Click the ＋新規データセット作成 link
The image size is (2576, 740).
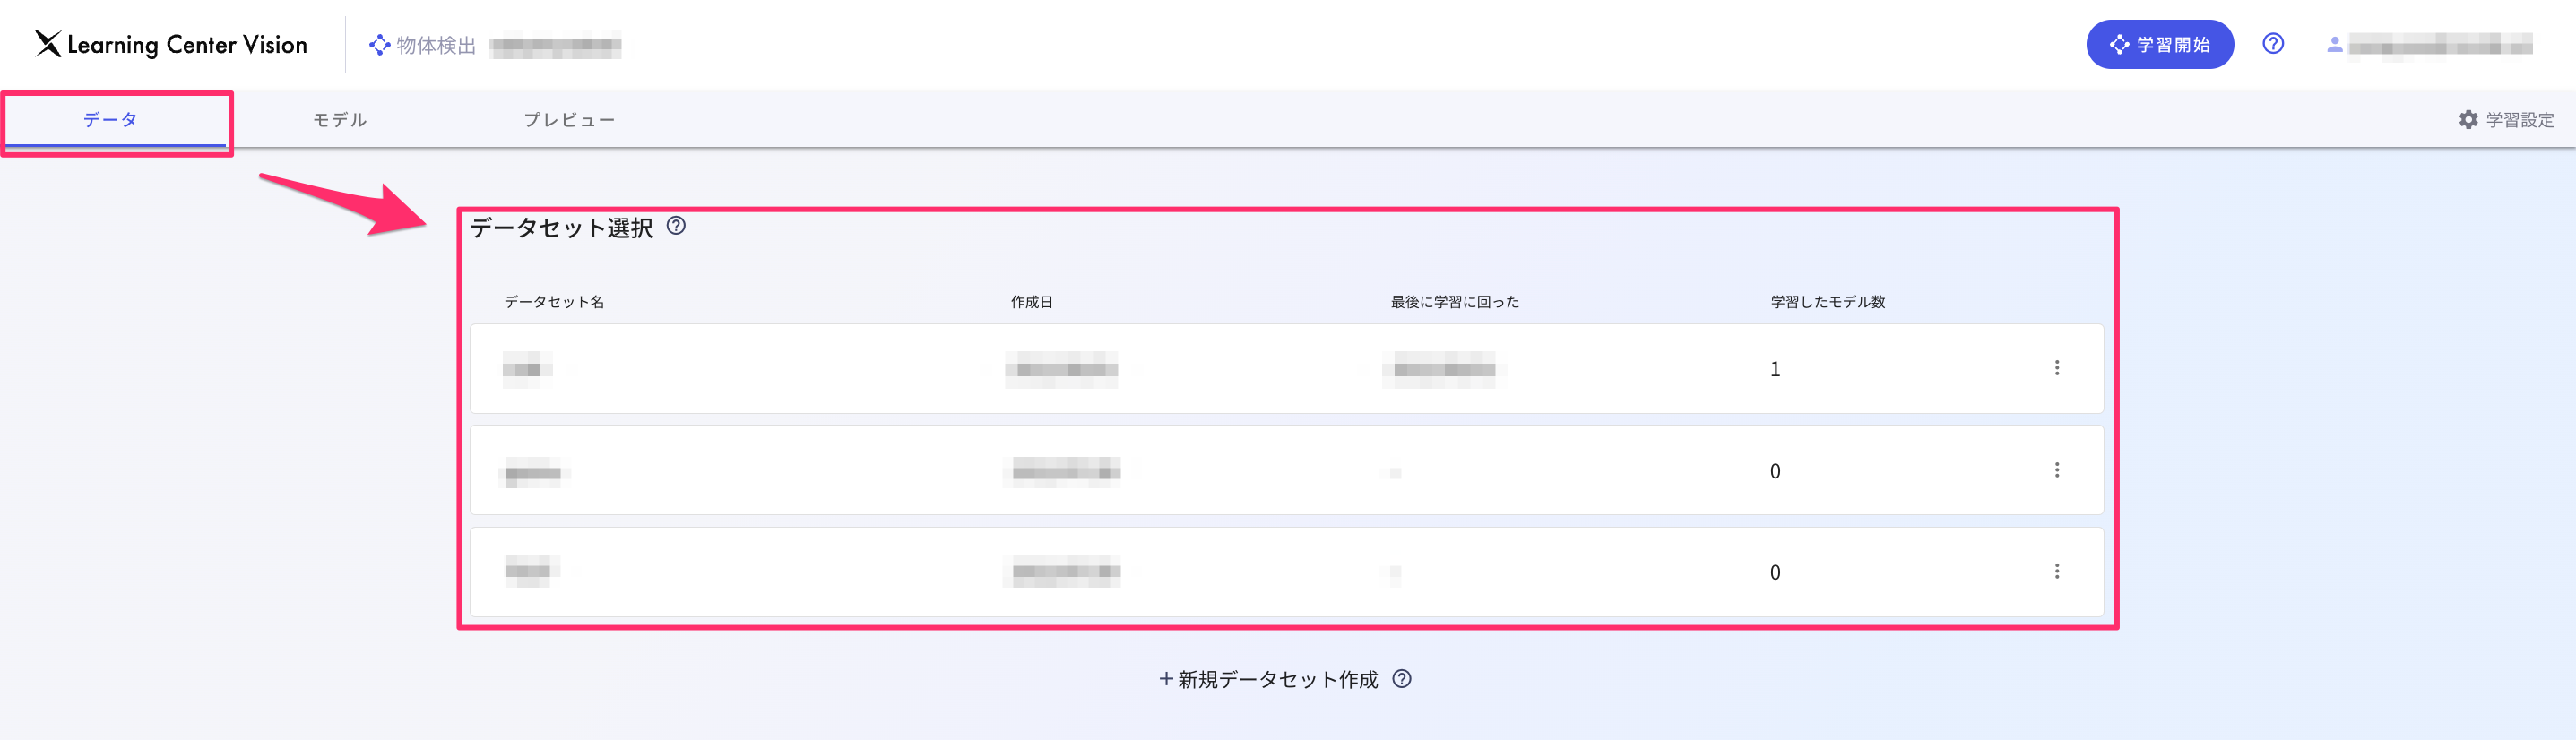coord(1268,680)
